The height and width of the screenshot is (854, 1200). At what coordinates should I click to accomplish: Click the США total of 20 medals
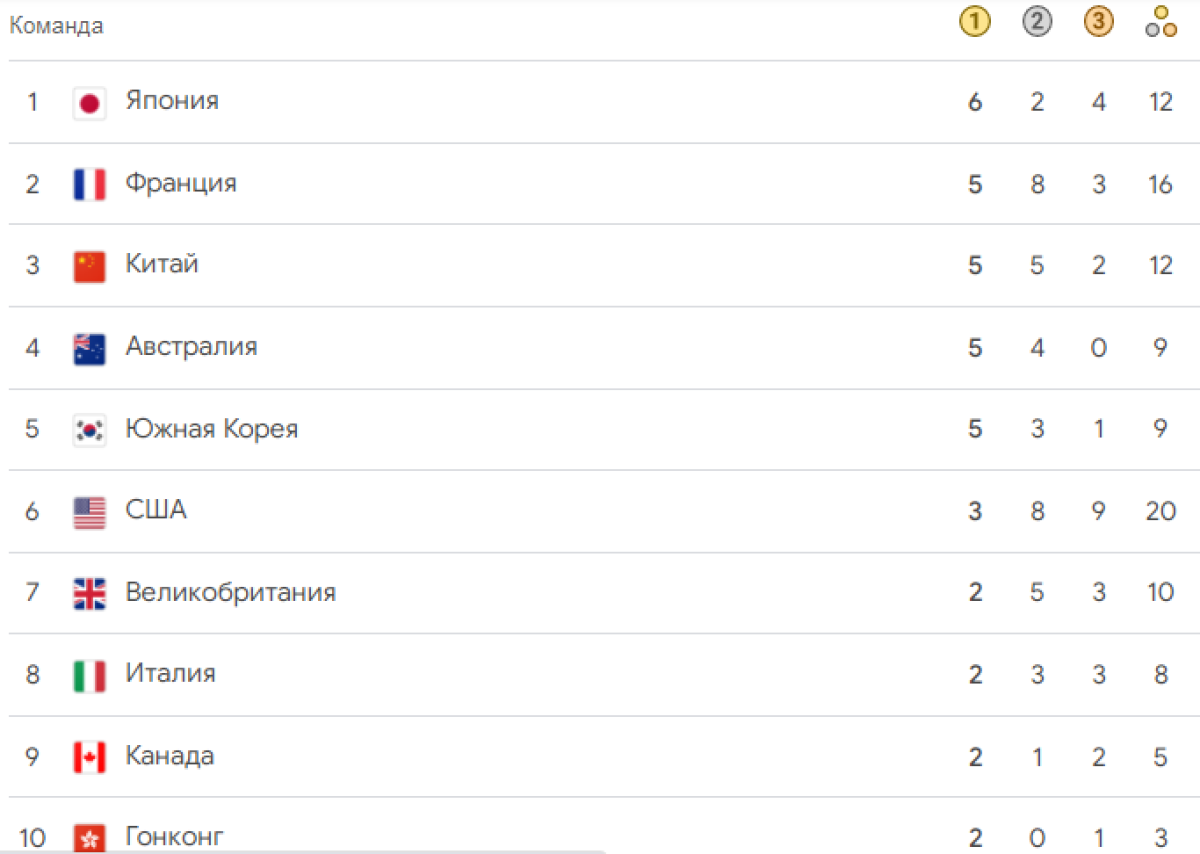point(1160,511)
